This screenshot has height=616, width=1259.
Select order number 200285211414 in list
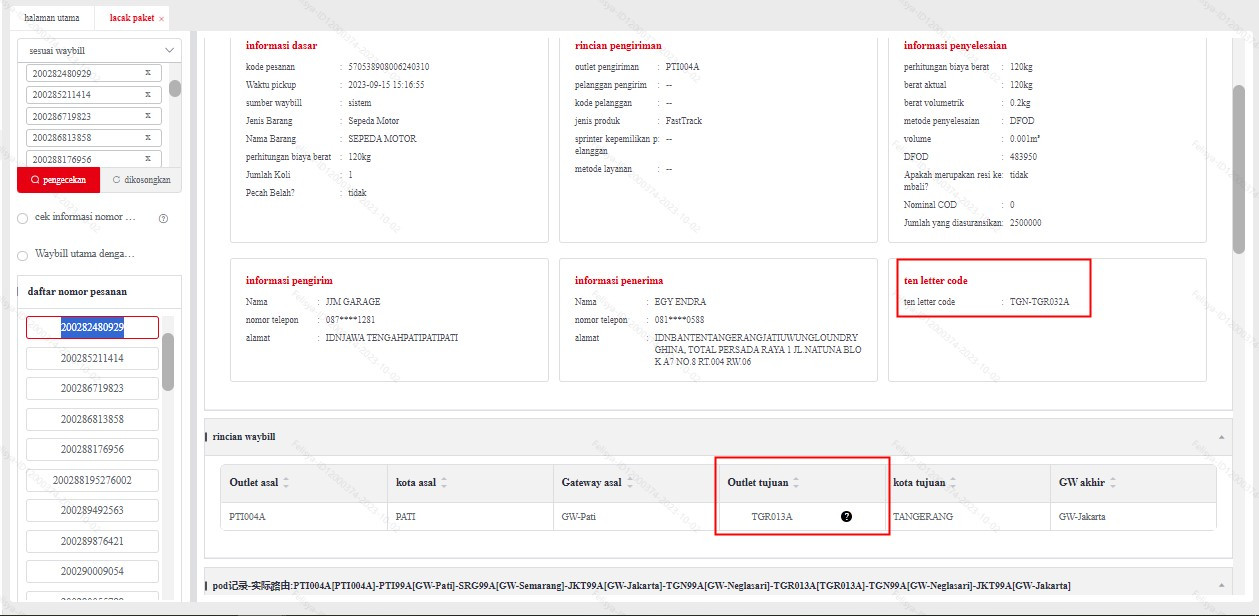point(92,358)
